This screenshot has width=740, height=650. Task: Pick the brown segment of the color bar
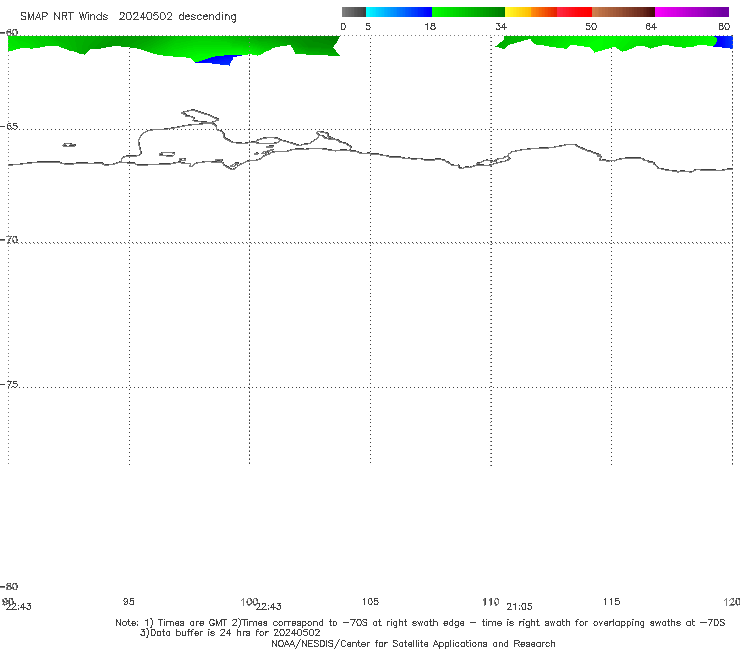623,12
